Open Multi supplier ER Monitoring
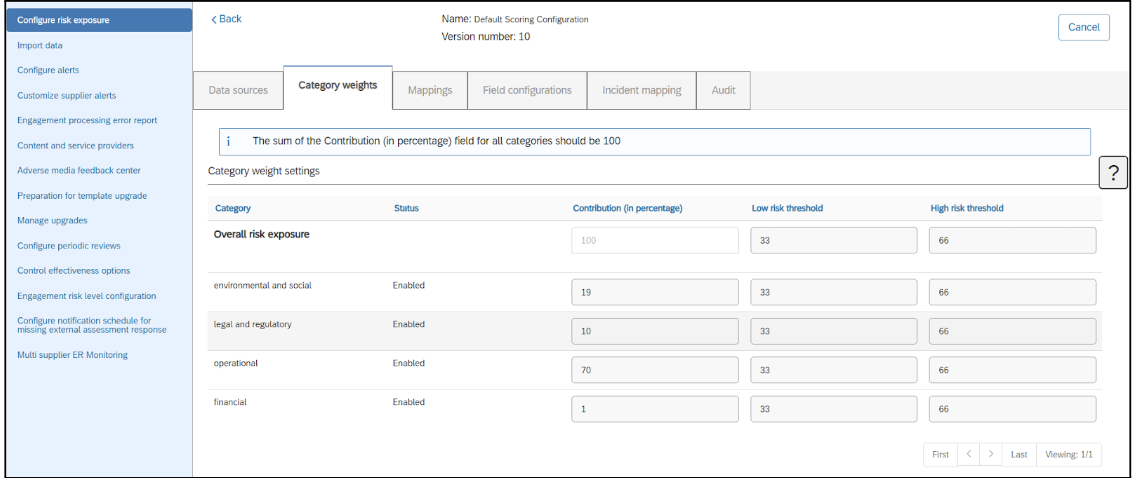Screen dimensions: 1132x478 [x=72, y=355]
